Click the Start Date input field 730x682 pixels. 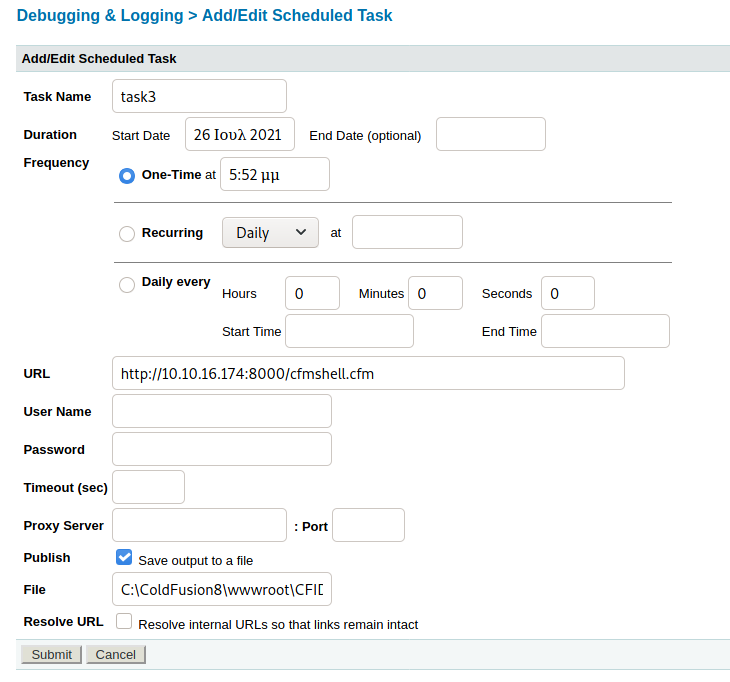tap(240, 134)
